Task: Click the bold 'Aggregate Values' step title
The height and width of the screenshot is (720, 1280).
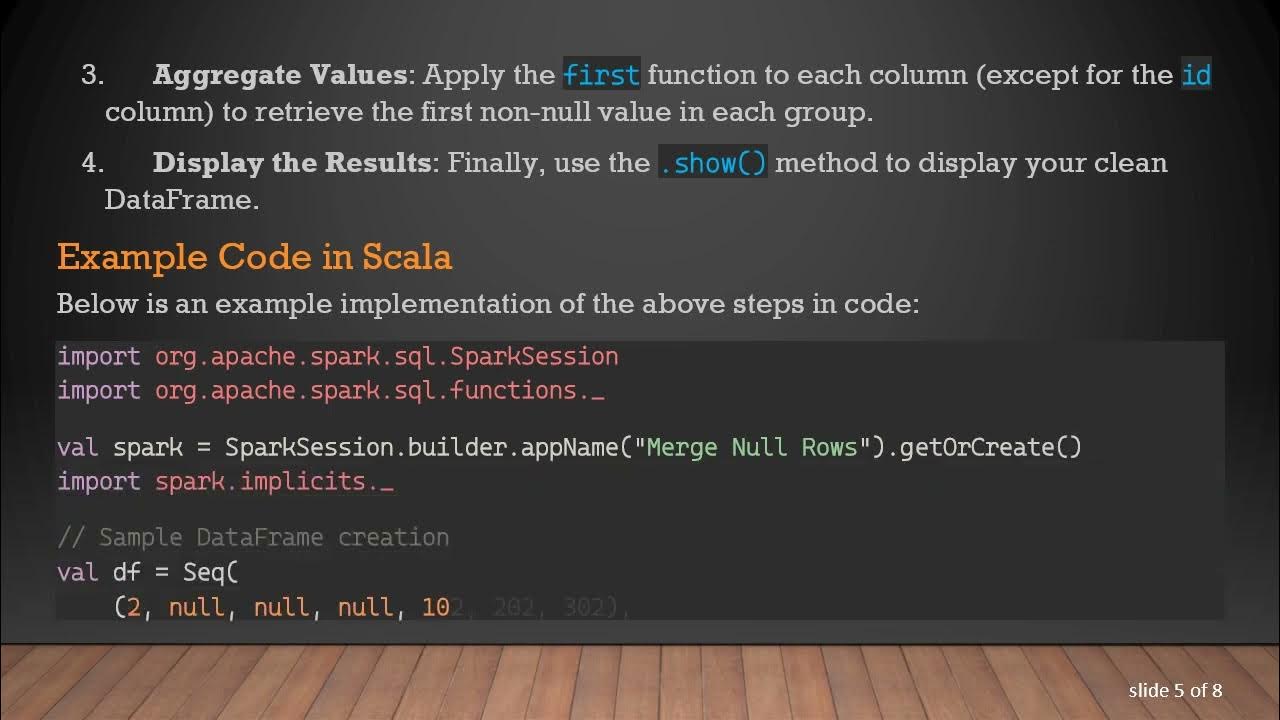Action: click(x=280, y=75)
